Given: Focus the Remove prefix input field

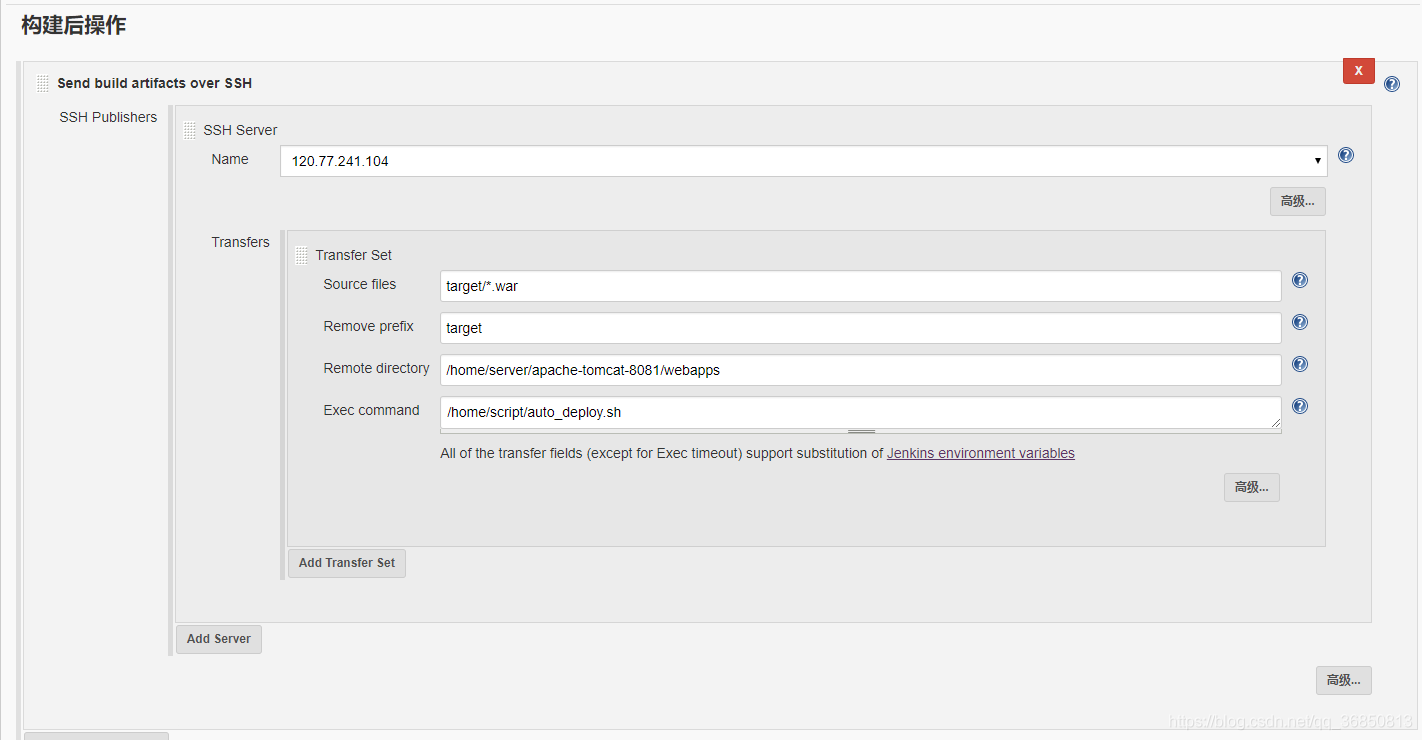Looking at the screenshot, I should (x=861, y=328).
